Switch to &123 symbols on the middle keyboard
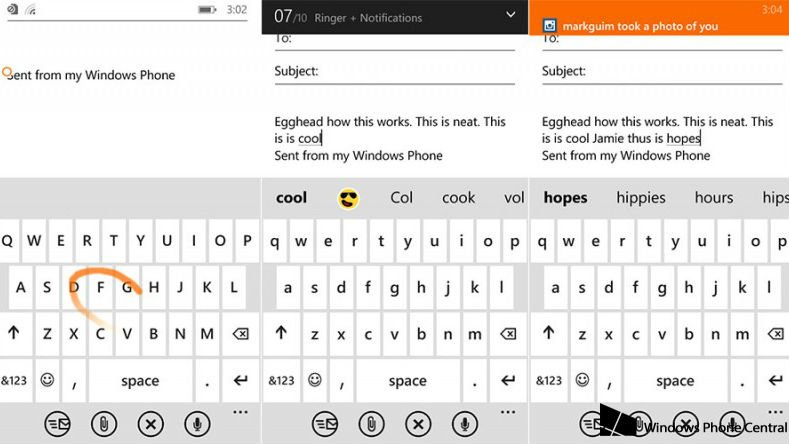The width and height of the screenshot is (789, 444). (280, 380)
